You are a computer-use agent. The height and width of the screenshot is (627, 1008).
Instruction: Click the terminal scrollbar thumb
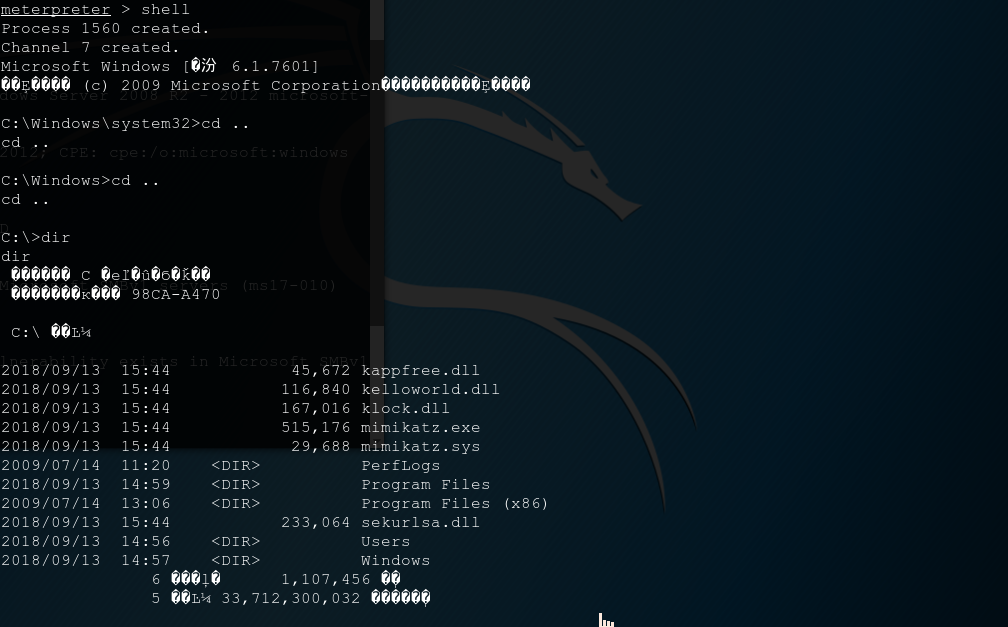[377, 183]
